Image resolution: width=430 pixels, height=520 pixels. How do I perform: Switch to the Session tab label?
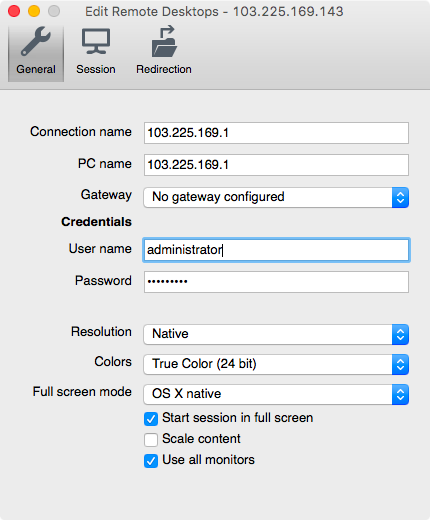[x=96, y=69]
